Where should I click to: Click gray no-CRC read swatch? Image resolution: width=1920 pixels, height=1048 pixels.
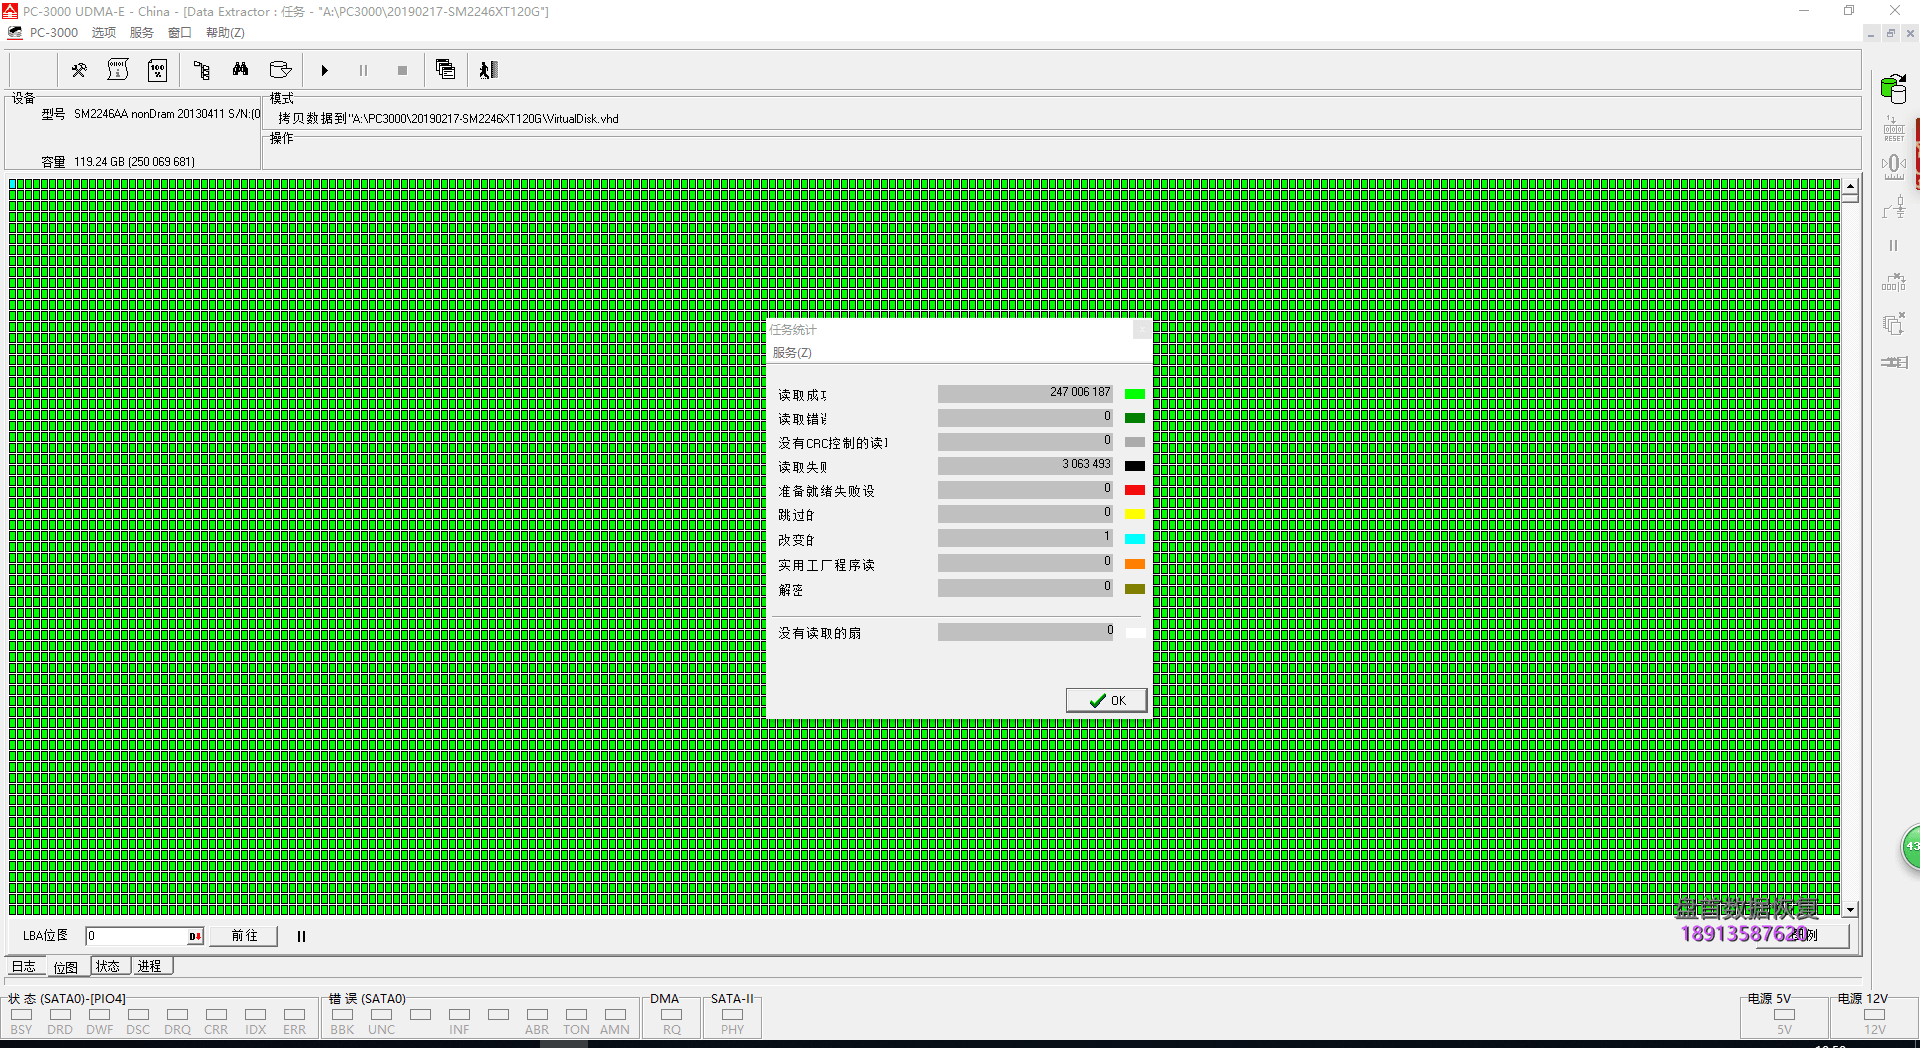(1135, 442)
